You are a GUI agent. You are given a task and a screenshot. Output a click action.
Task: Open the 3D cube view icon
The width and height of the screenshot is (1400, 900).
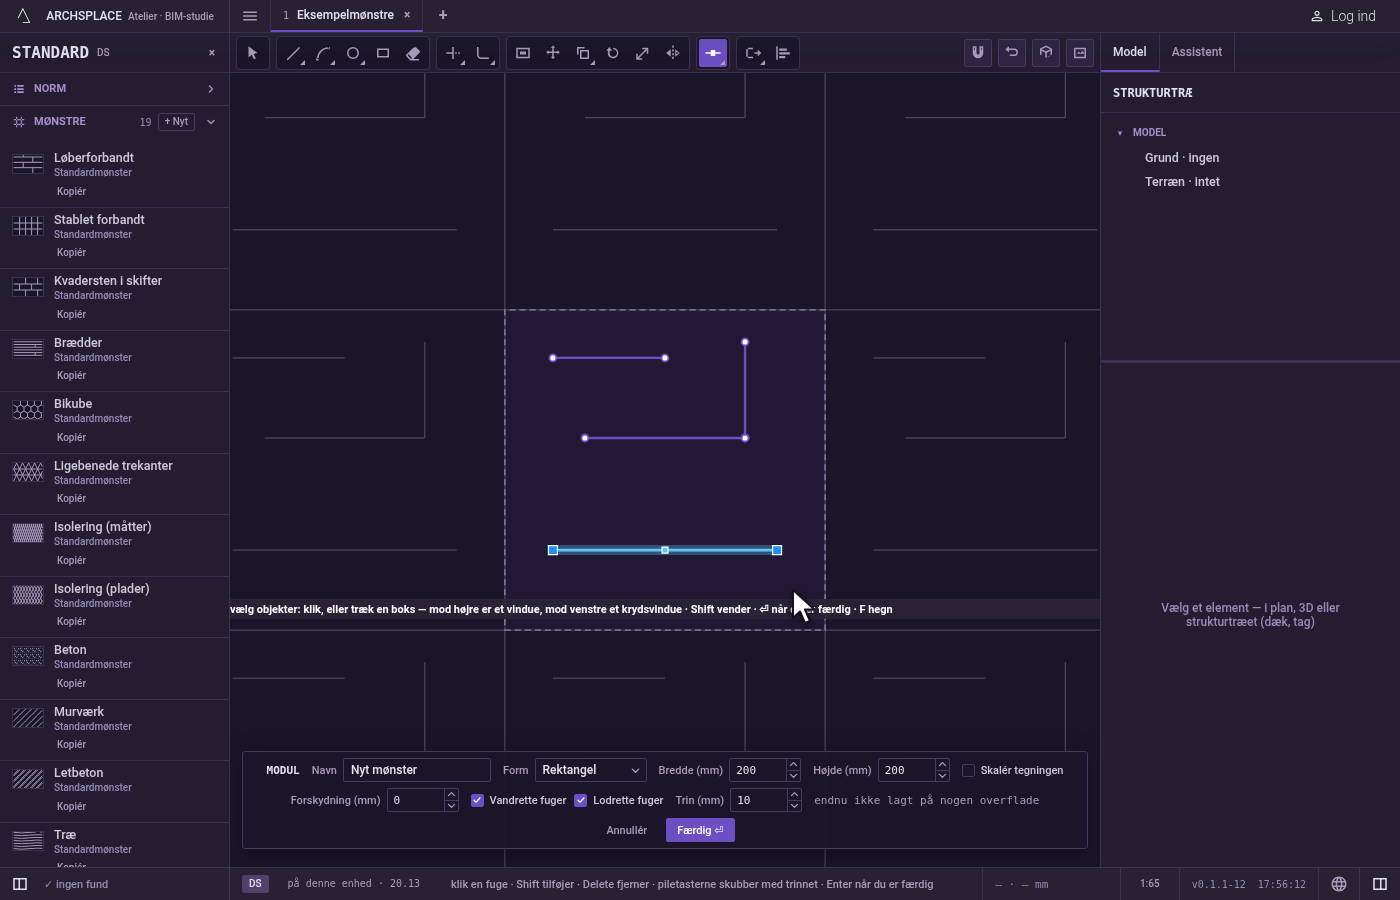[x=1046, y=53]
